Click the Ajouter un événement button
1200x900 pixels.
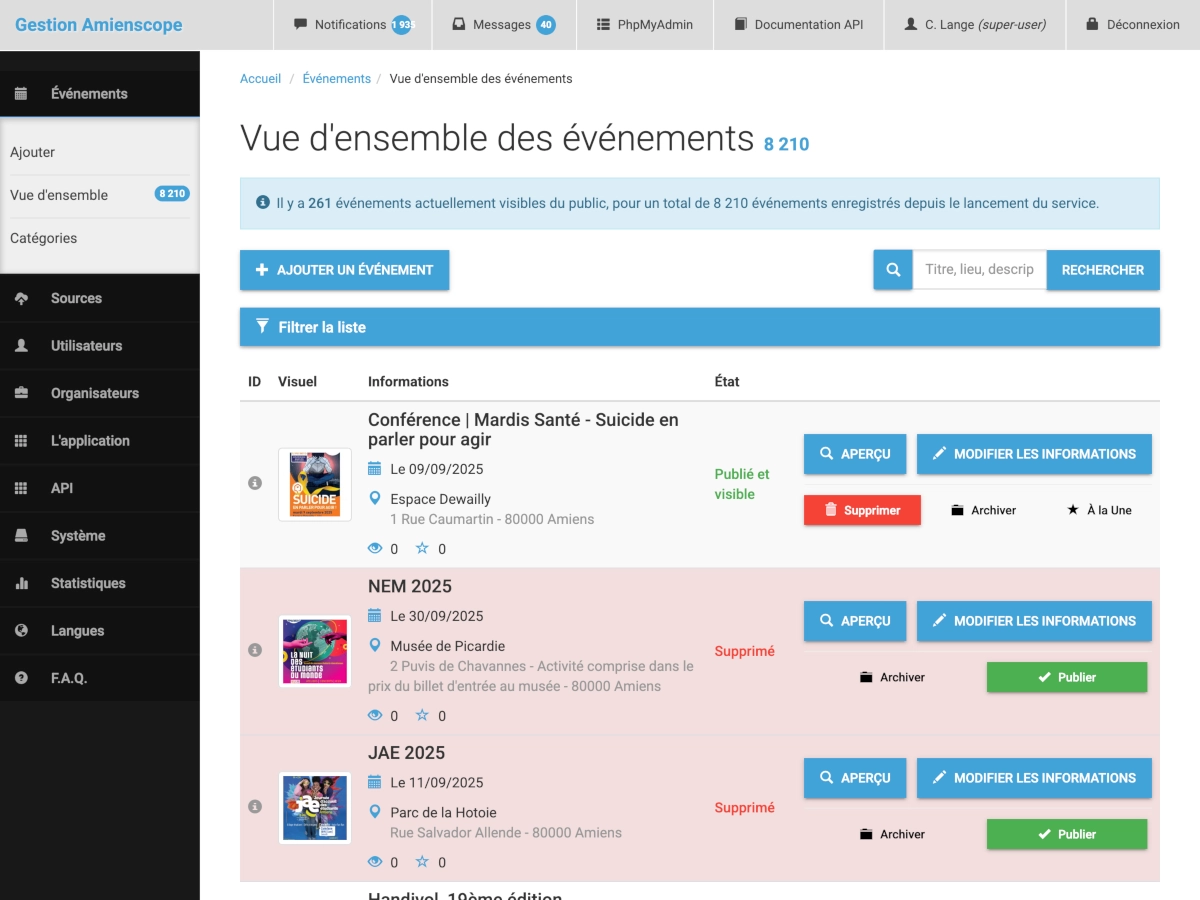click(x=344, y=270)
